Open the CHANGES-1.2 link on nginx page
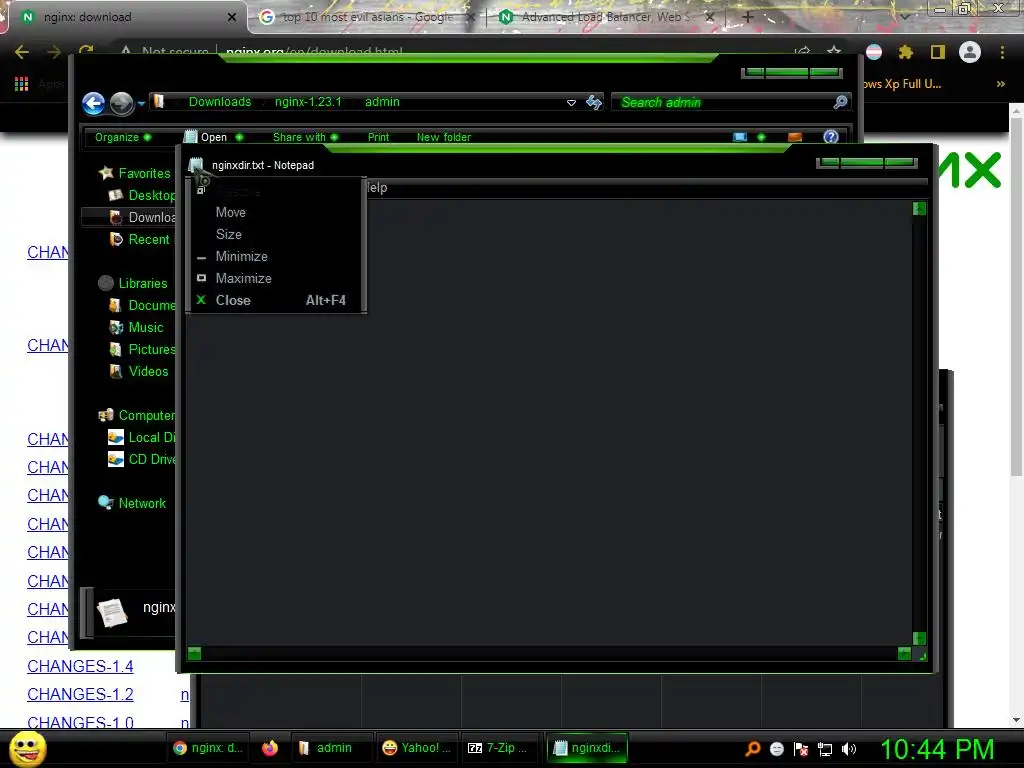This screenshot has height=768, width=1024. (x=80, y=694)
